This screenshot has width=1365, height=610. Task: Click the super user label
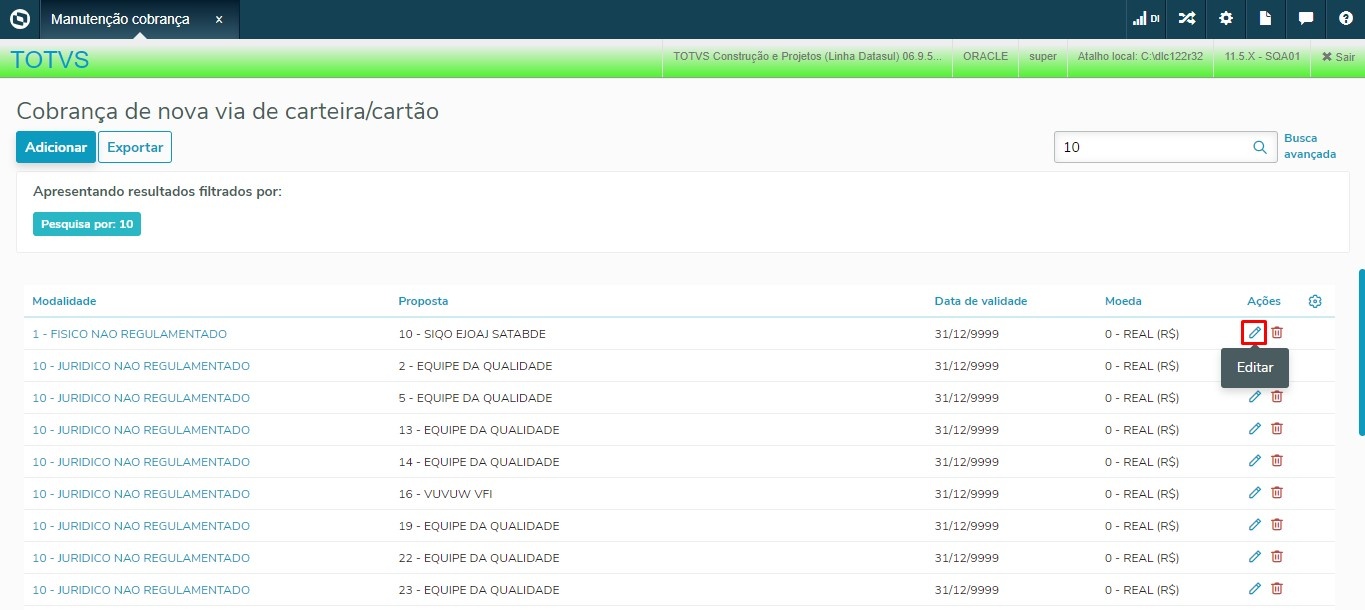tap(1043, 57)
